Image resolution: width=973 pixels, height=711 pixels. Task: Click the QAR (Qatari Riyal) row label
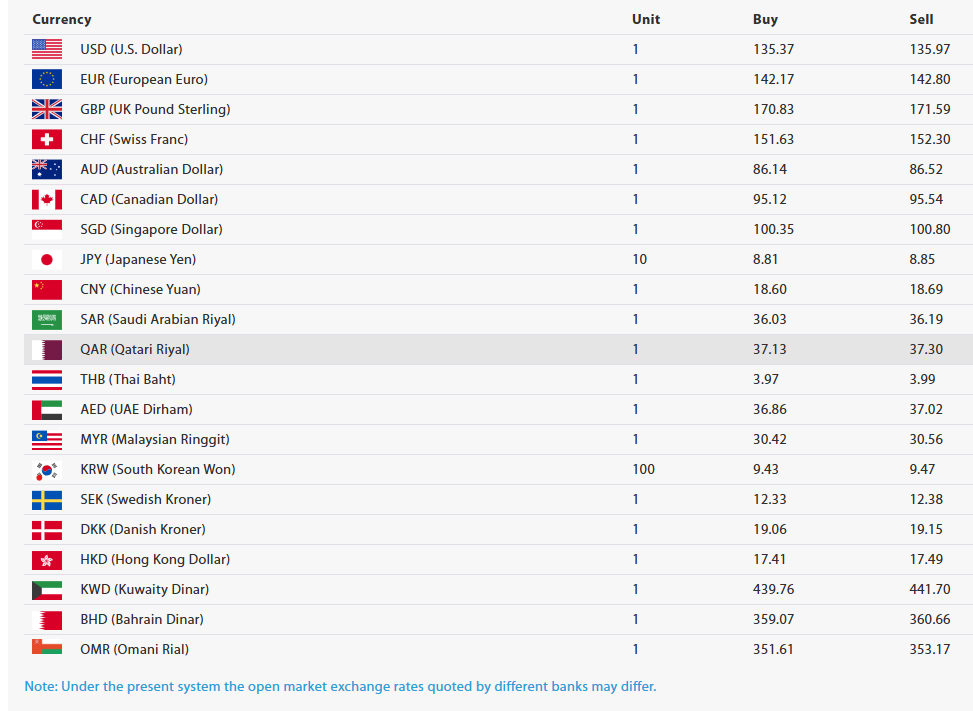click(135, 349)
